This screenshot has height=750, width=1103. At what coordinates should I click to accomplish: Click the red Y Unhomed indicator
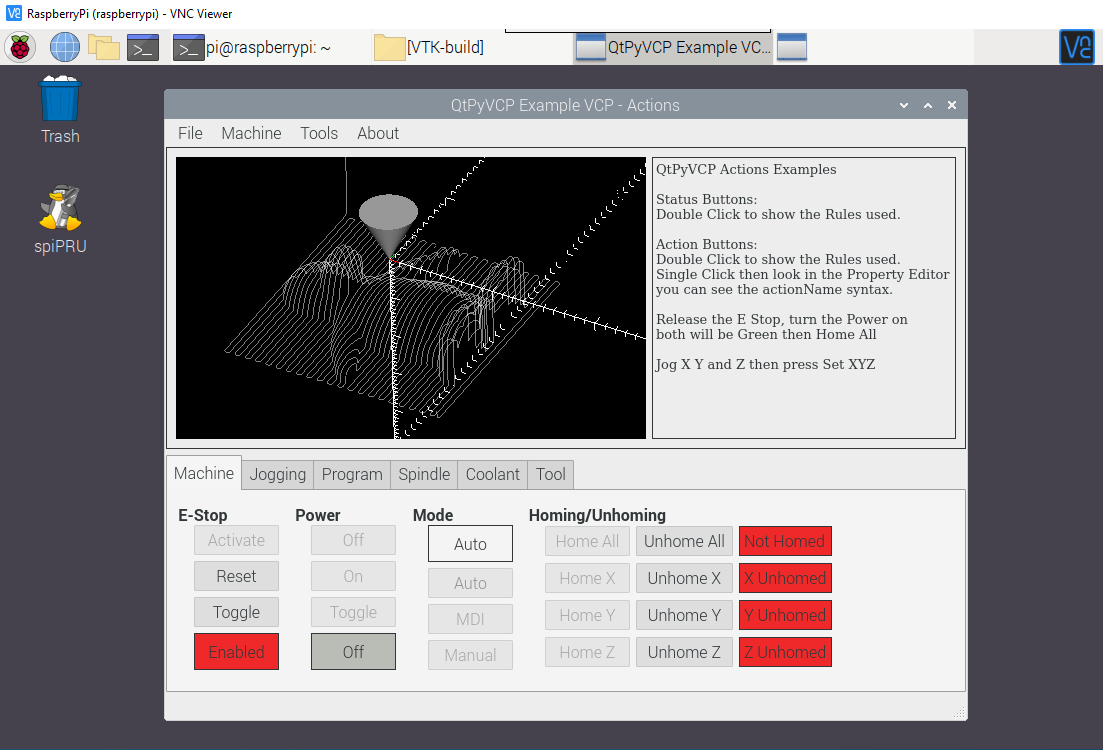pos(785,615)
